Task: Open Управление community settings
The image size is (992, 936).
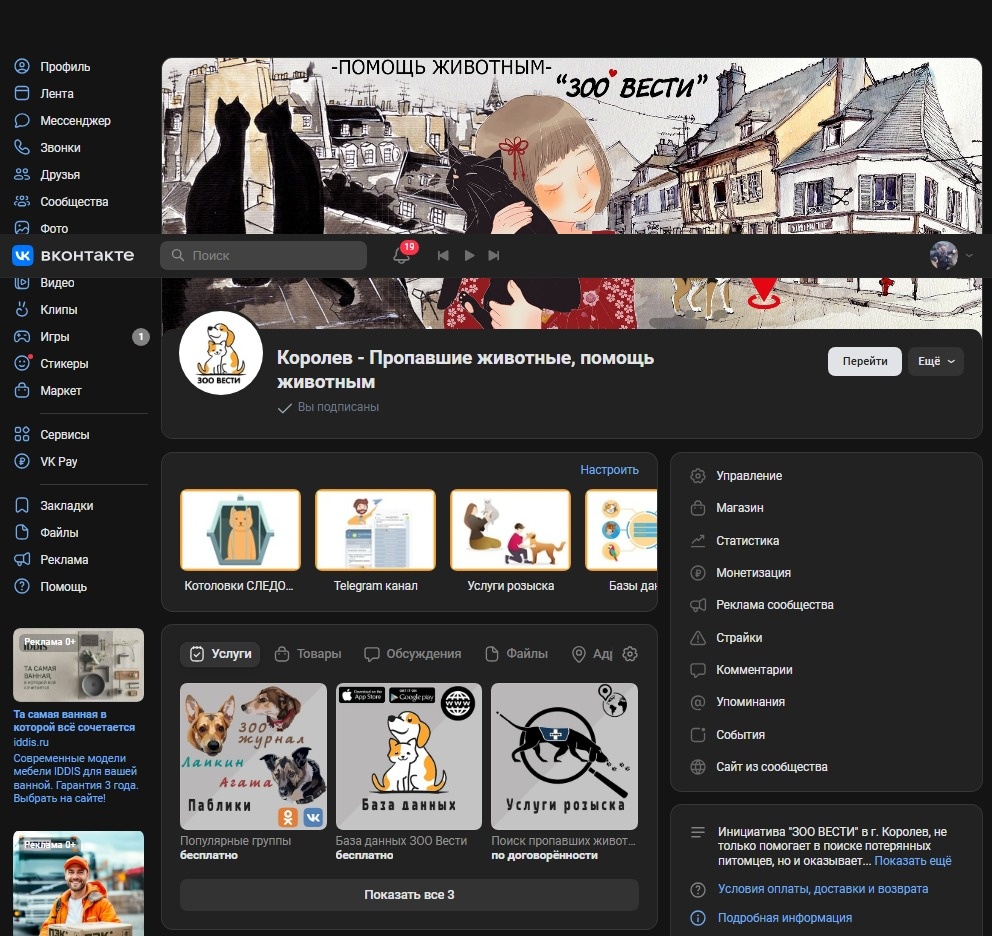Action: tap(736, 476)
